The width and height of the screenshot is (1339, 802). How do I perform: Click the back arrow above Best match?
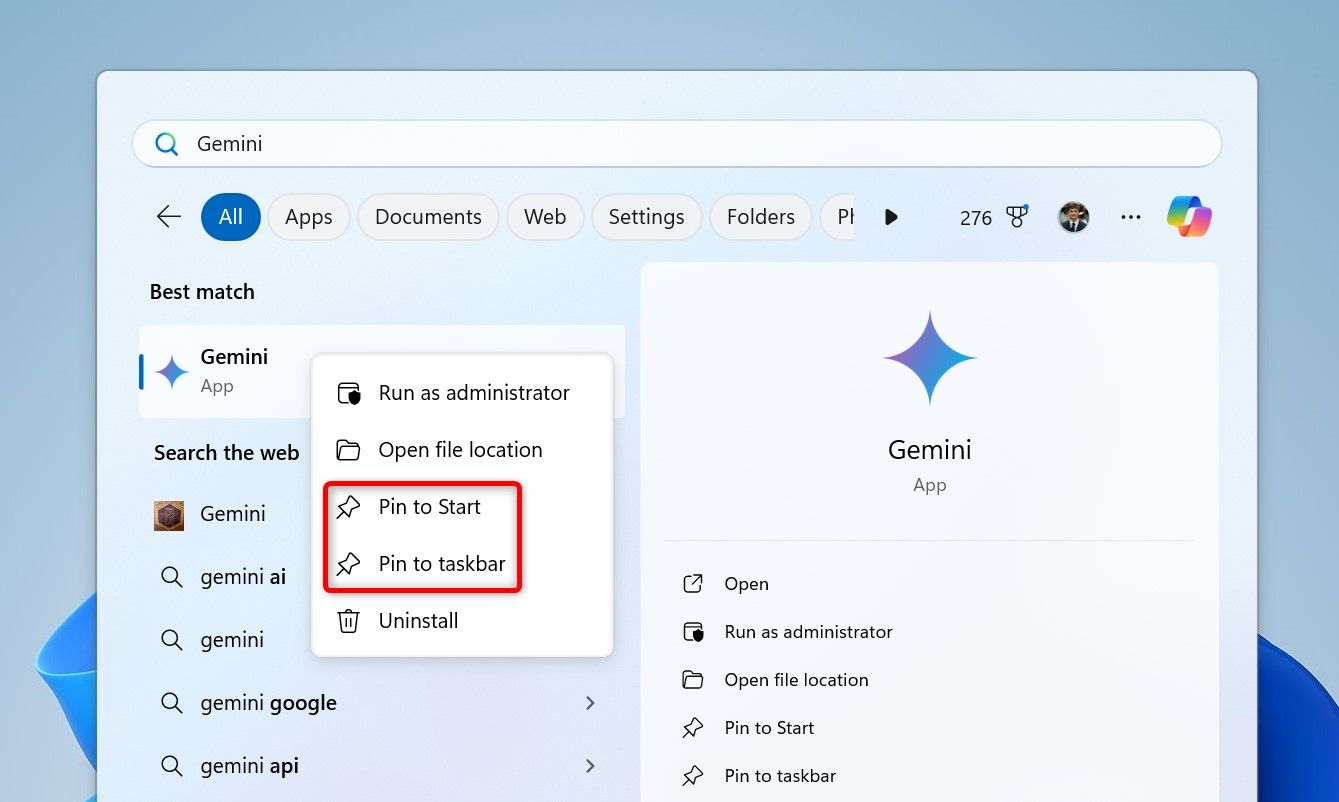[x=168, y=216]
